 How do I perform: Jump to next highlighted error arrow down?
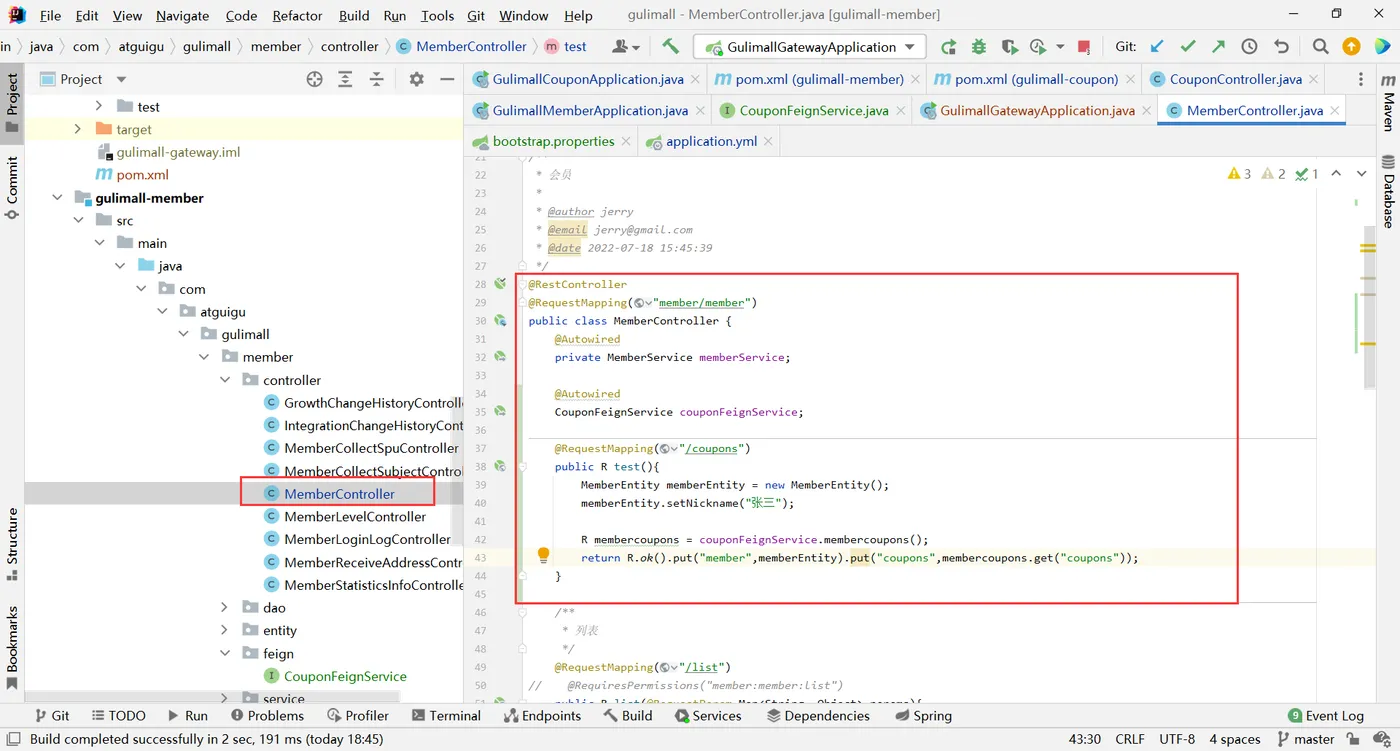coord(1361,174)
